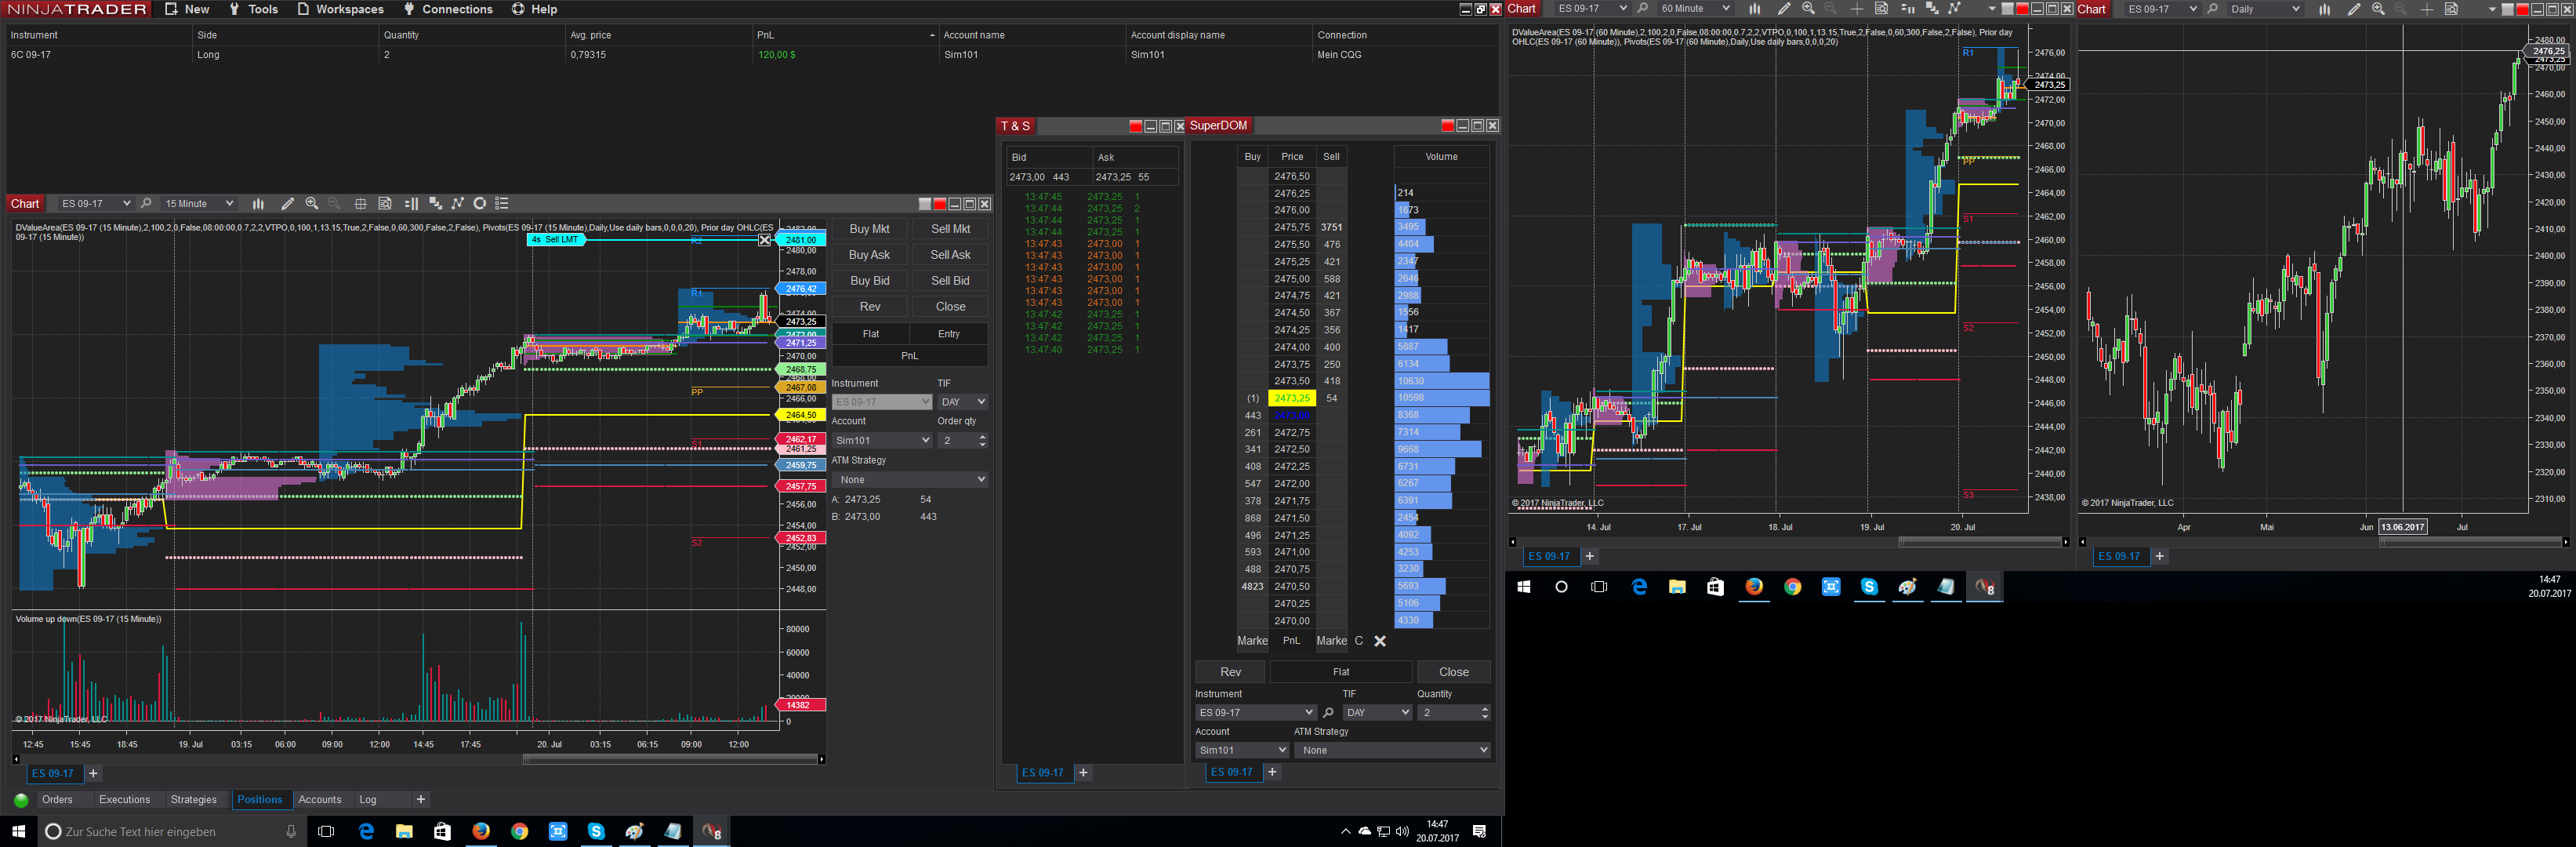Open properties list icon in 15 Minute chart
Viewport: 2576px width, 847px height.
click(502, 204)
